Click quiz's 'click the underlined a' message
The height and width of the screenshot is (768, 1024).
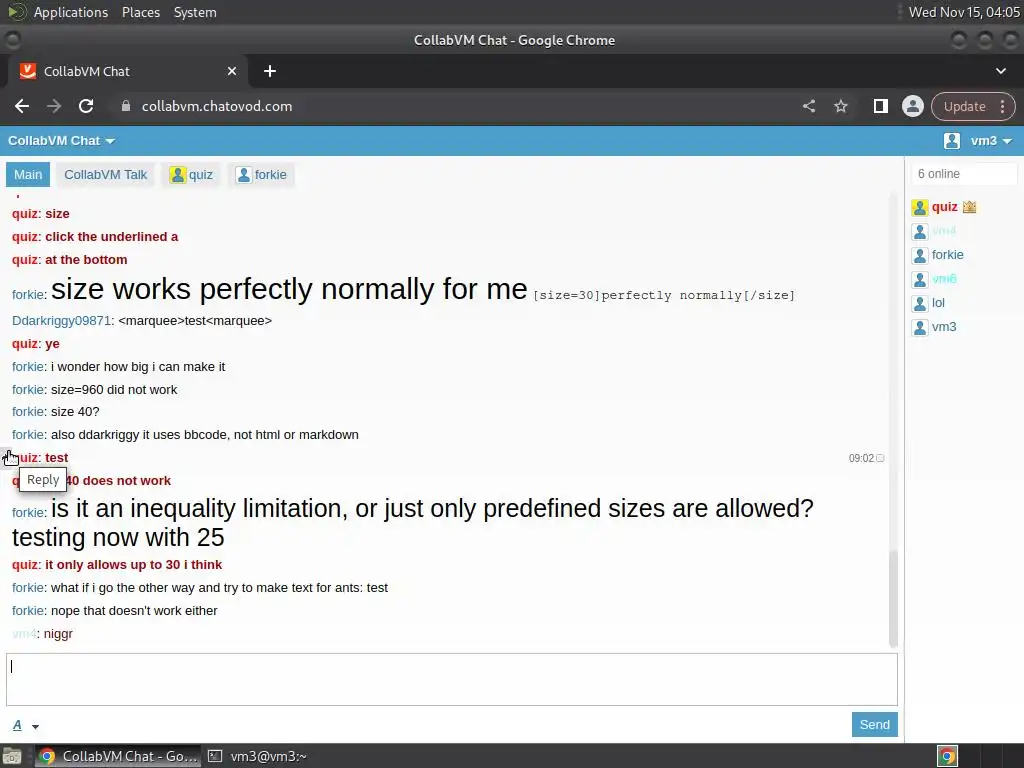point(112,236)
